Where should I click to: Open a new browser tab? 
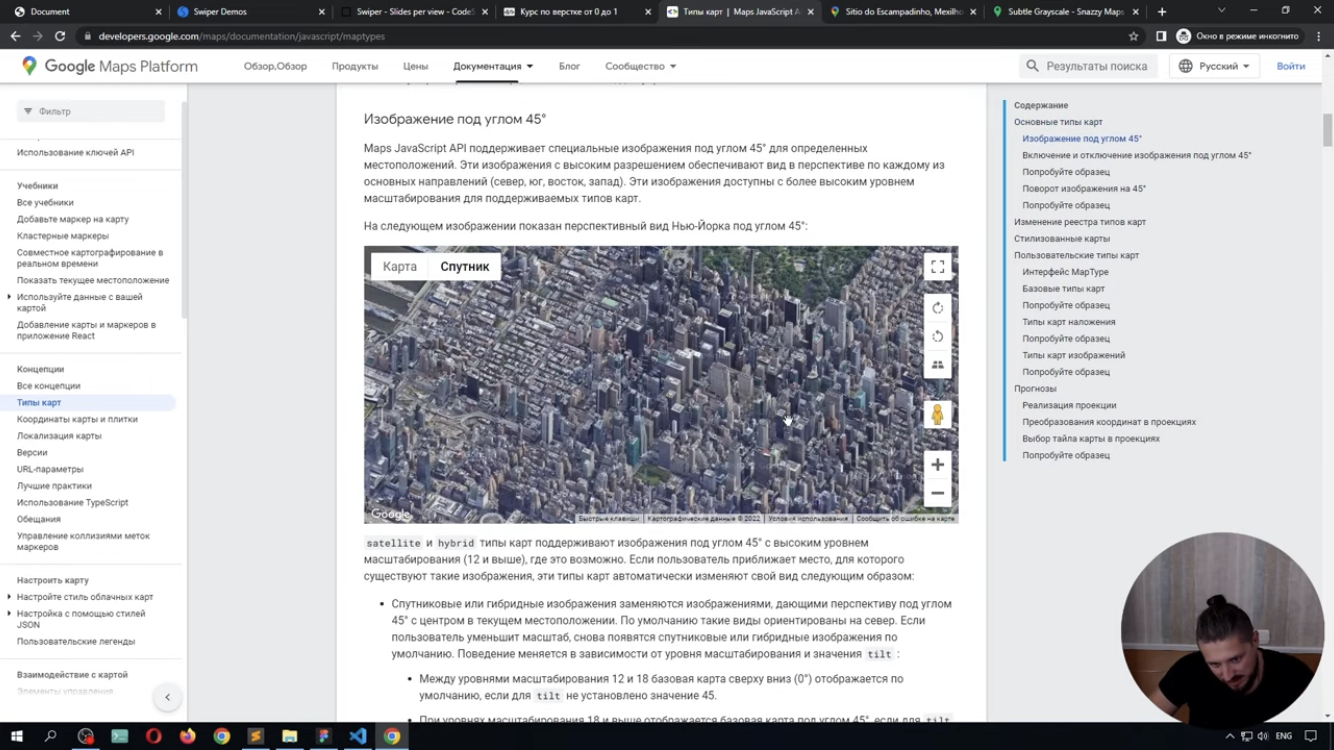coord(1161,12)
